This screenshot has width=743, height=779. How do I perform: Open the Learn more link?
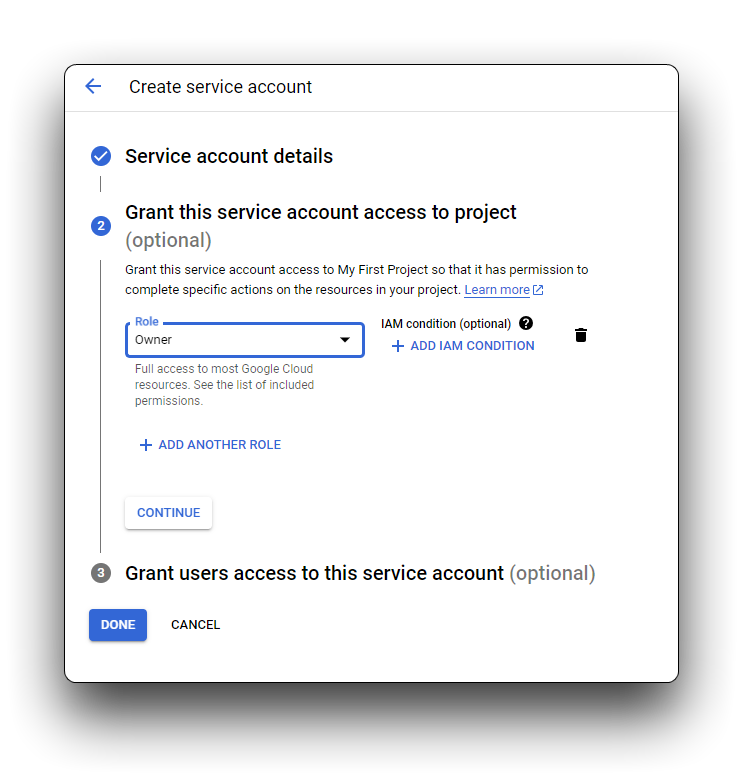pyautogui.click(x=497, y=290)
